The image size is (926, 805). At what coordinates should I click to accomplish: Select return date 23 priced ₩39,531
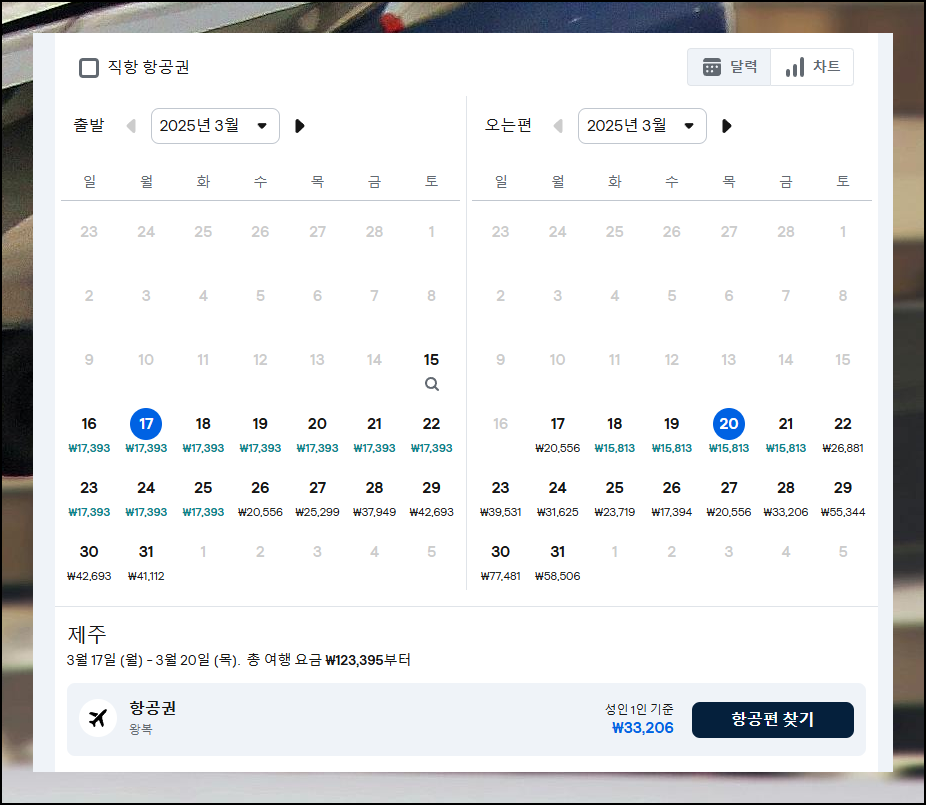coord(500,498)
